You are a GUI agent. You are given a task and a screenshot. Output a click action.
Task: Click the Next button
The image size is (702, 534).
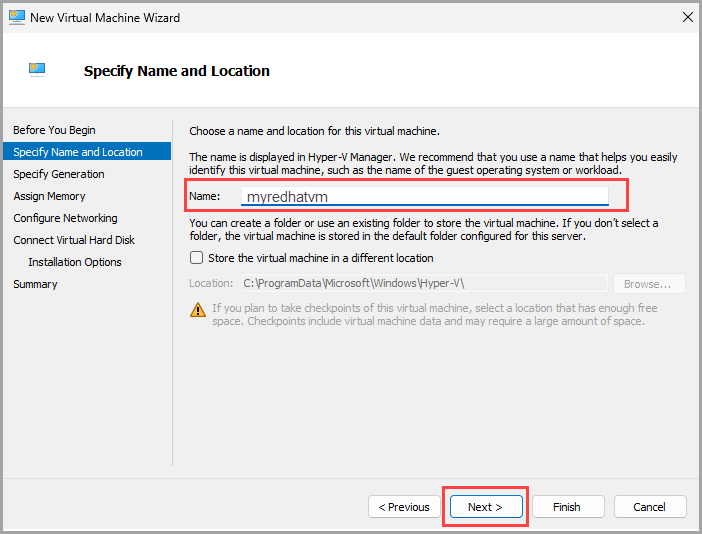(x=486, y=507)
